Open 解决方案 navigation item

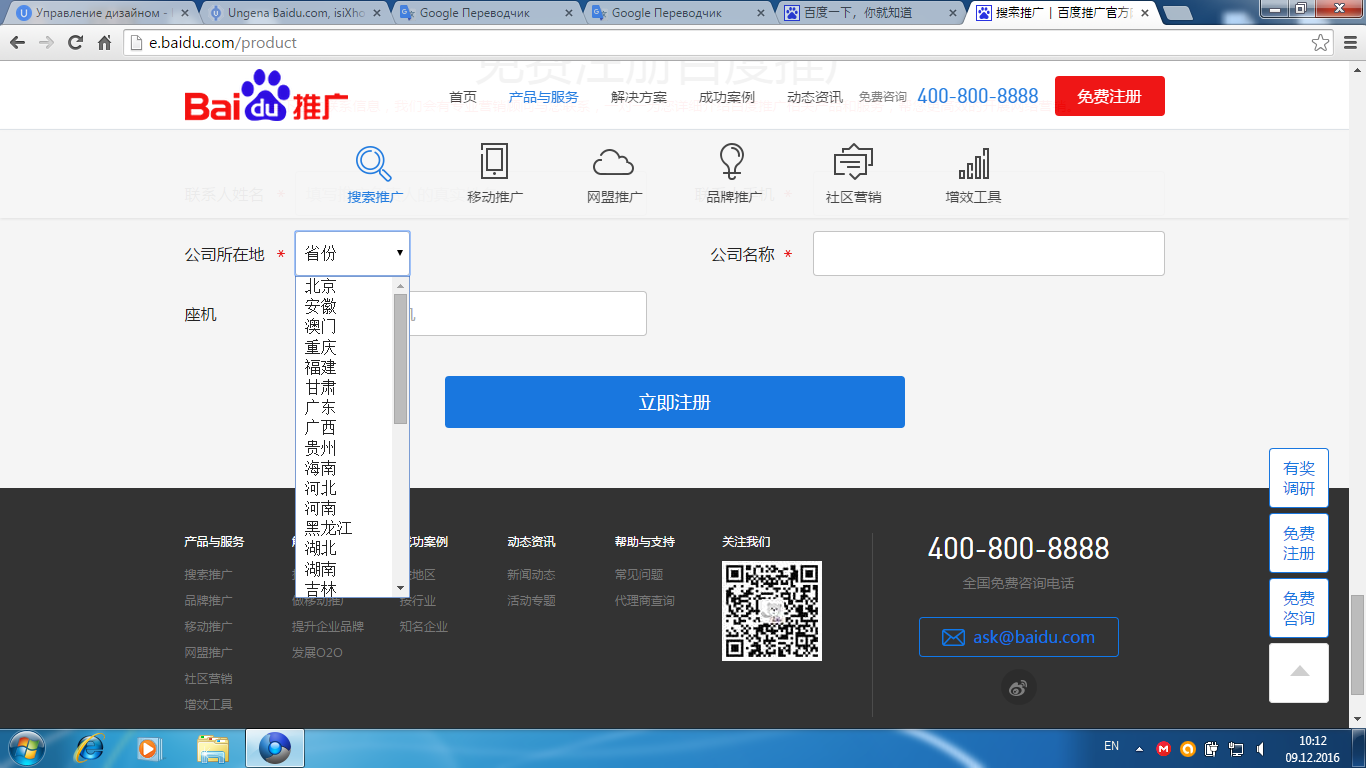tap(639, 97)
